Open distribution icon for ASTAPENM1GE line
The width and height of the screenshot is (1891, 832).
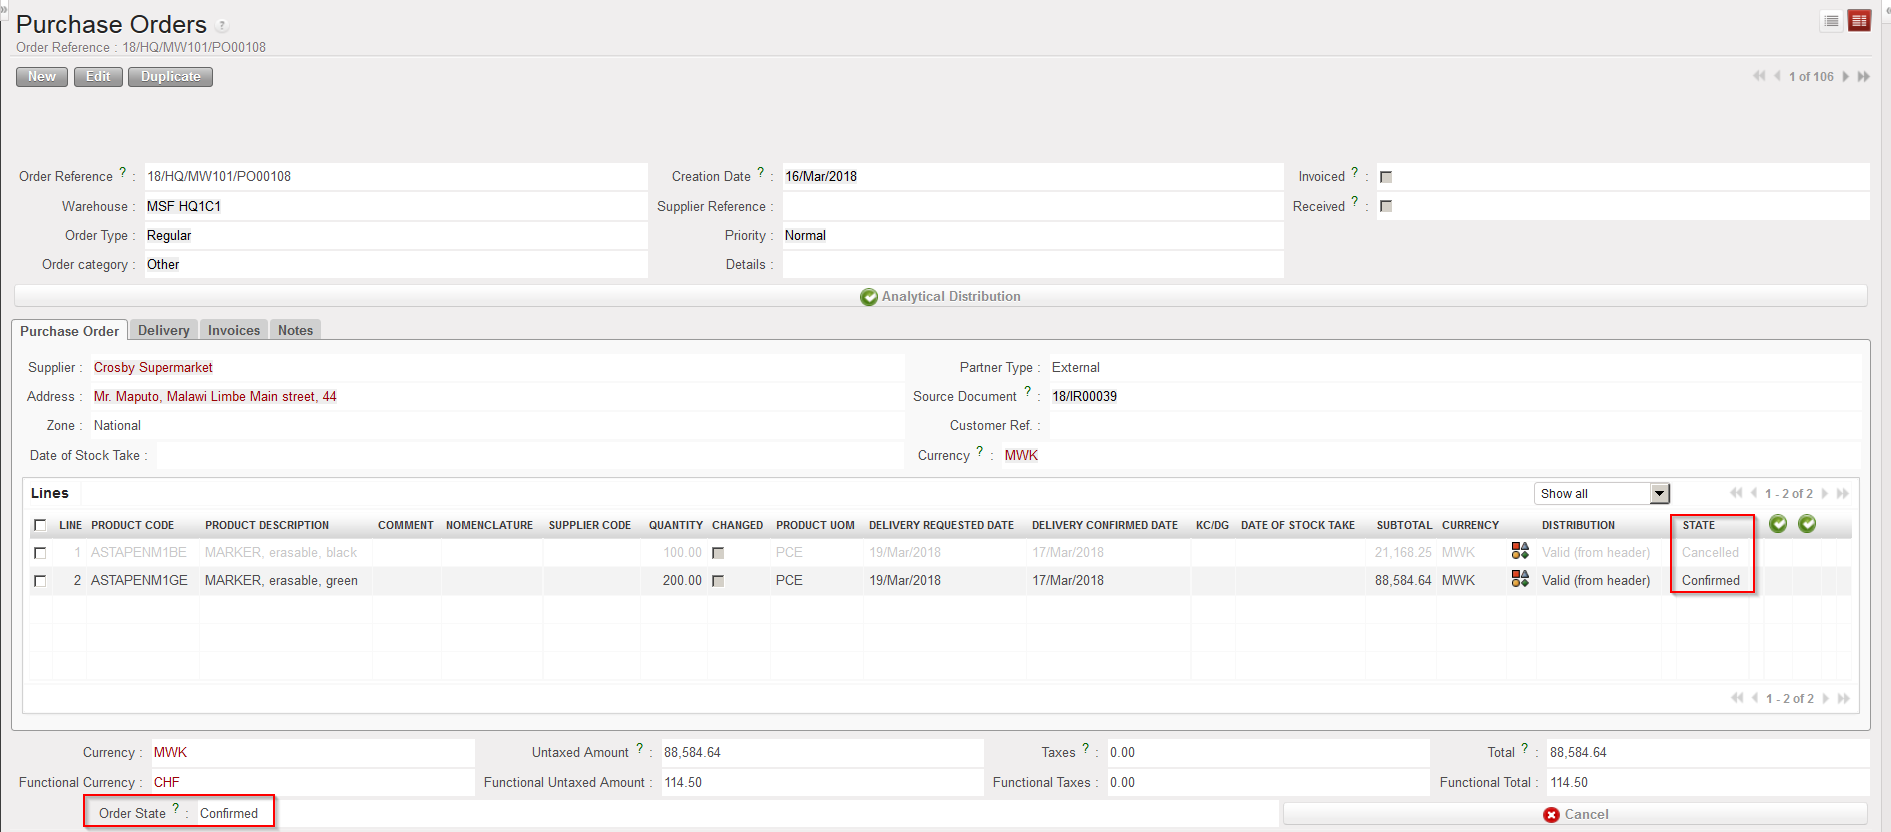pos(1520,579)
